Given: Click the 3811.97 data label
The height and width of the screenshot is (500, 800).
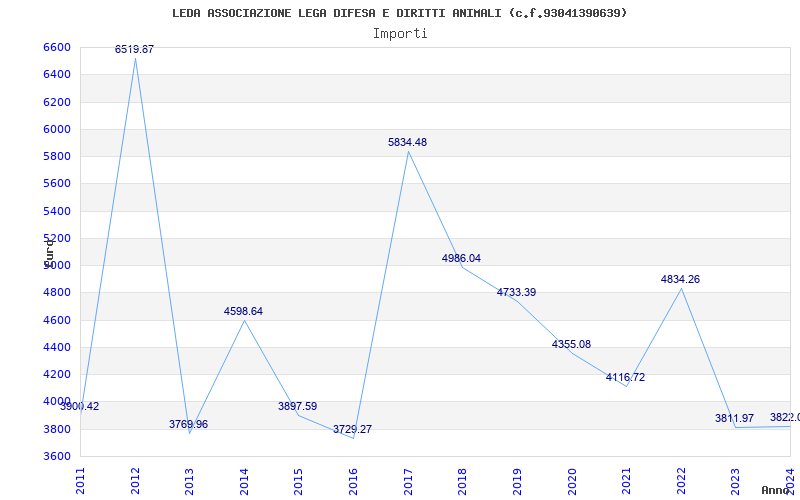Looking at the screenshot, I should [735, 419].
